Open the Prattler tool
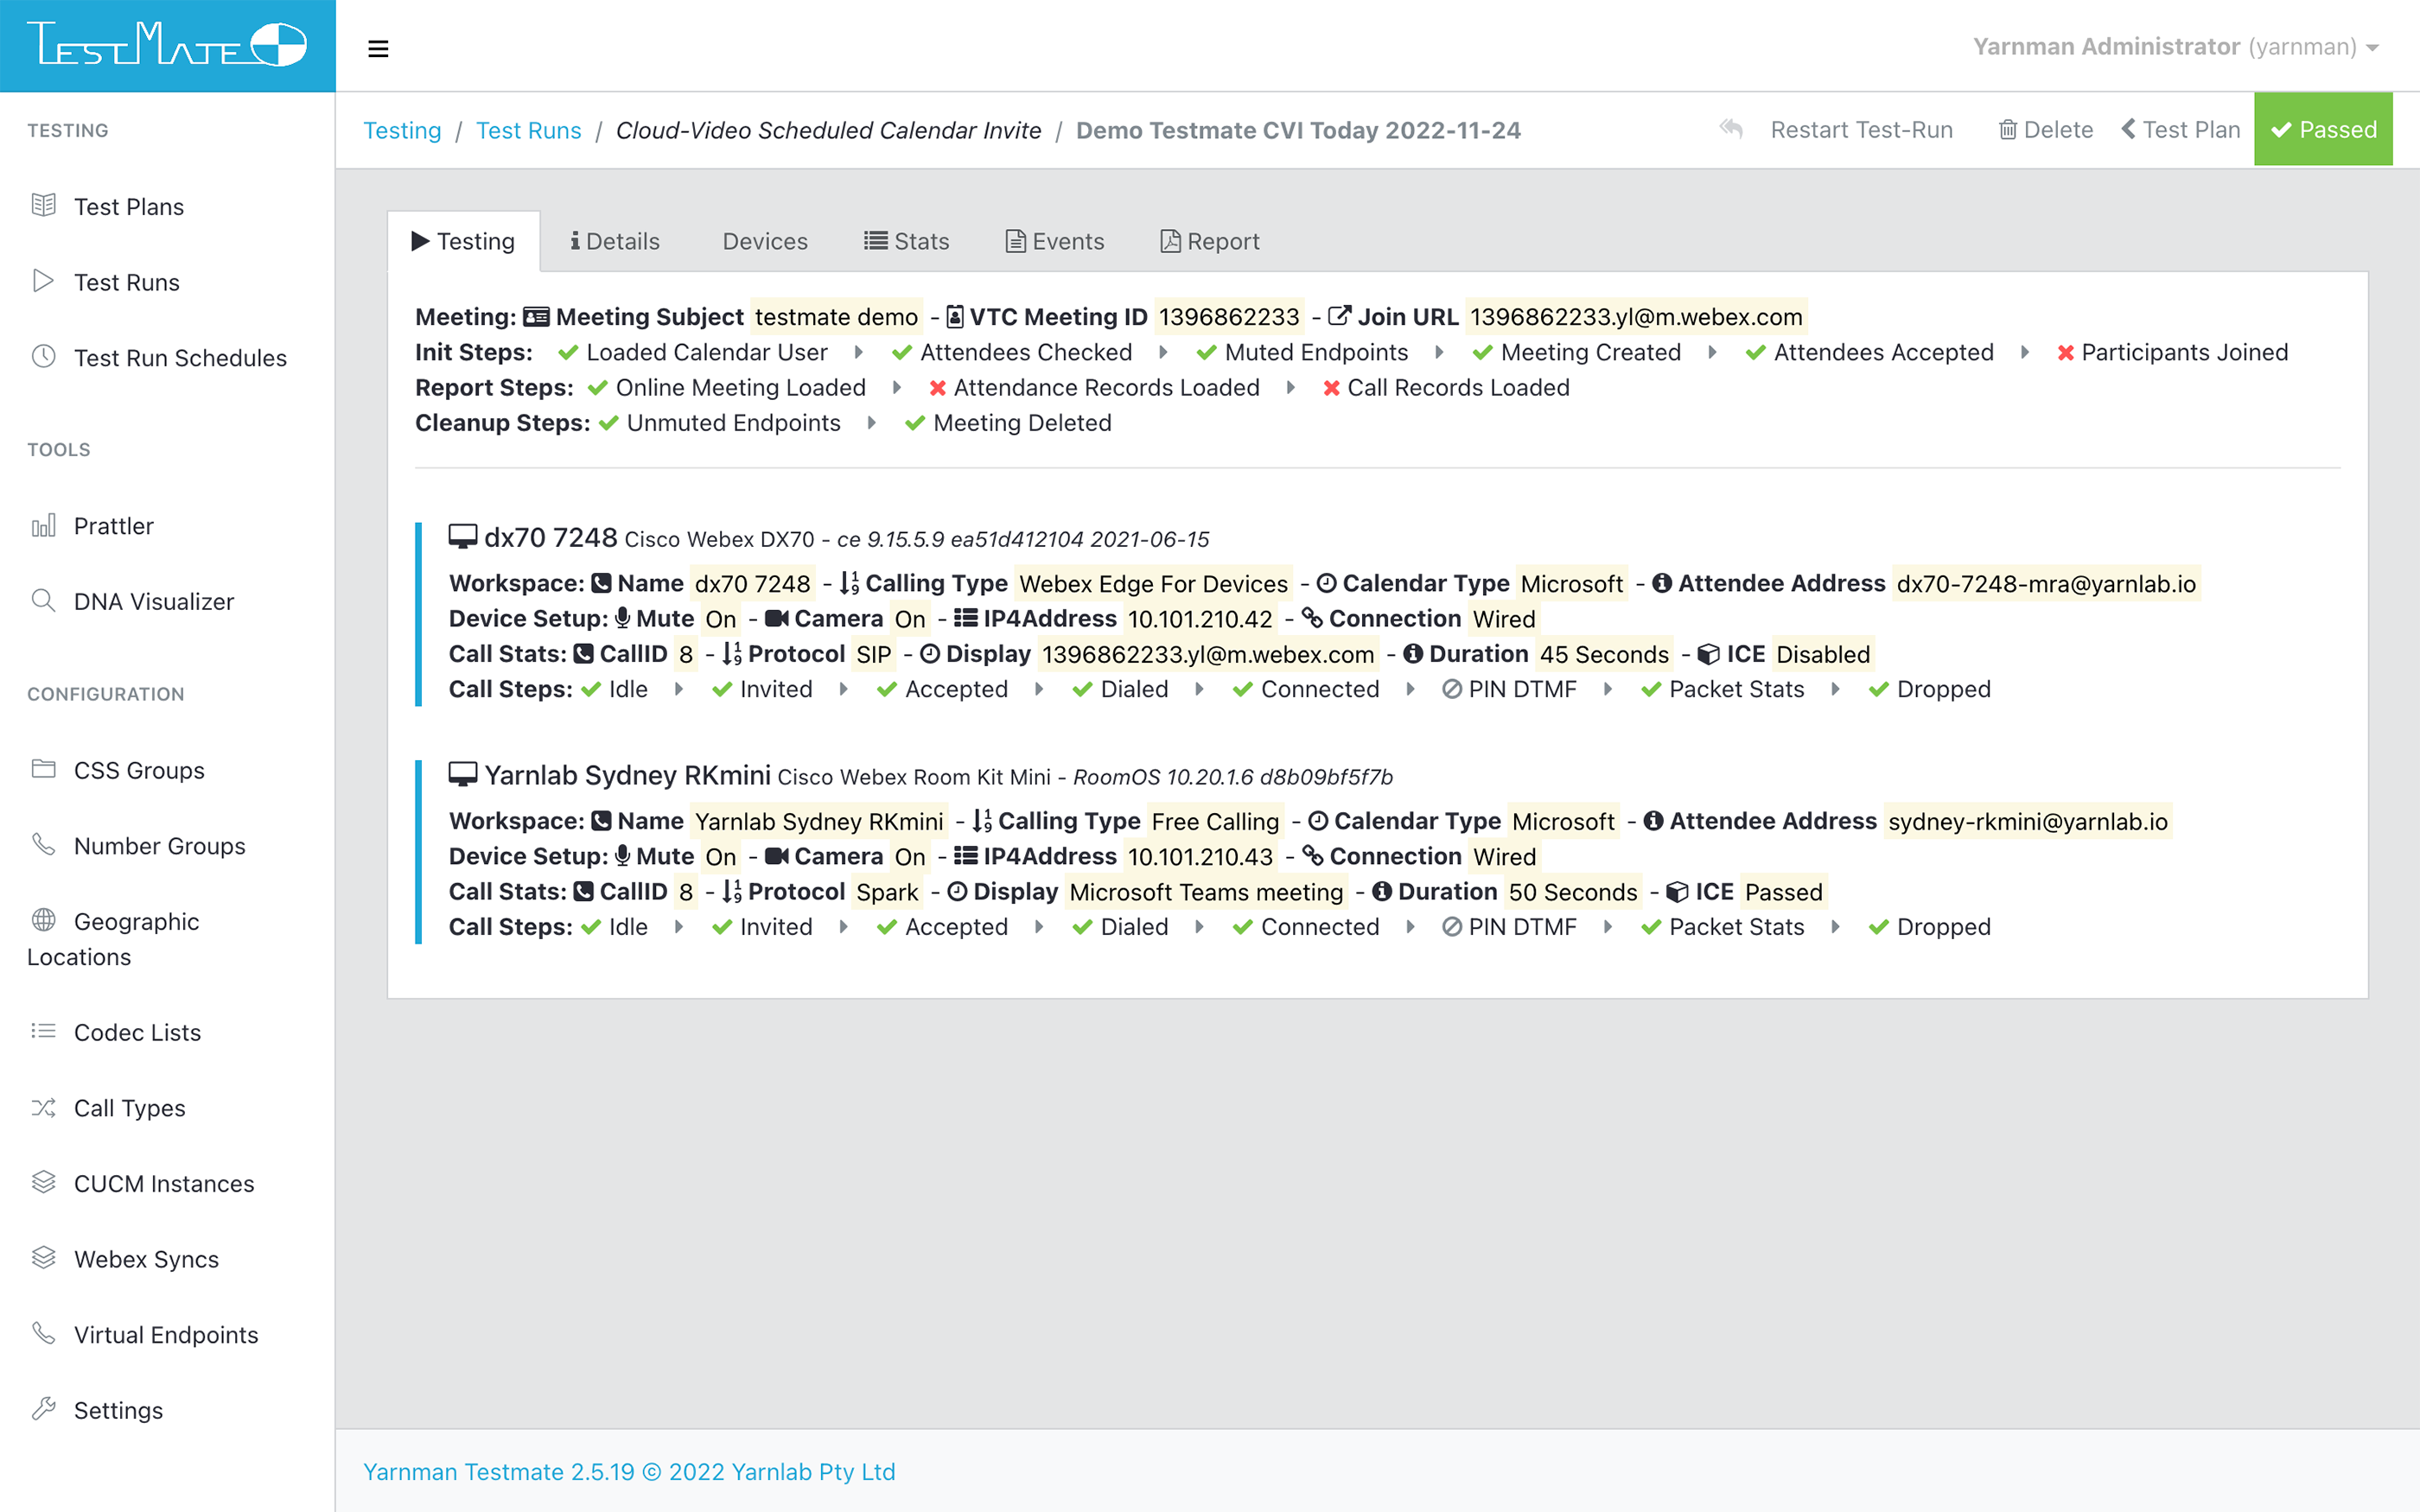The height and width of the screenshot is (1512, 2420). point(113,525)
